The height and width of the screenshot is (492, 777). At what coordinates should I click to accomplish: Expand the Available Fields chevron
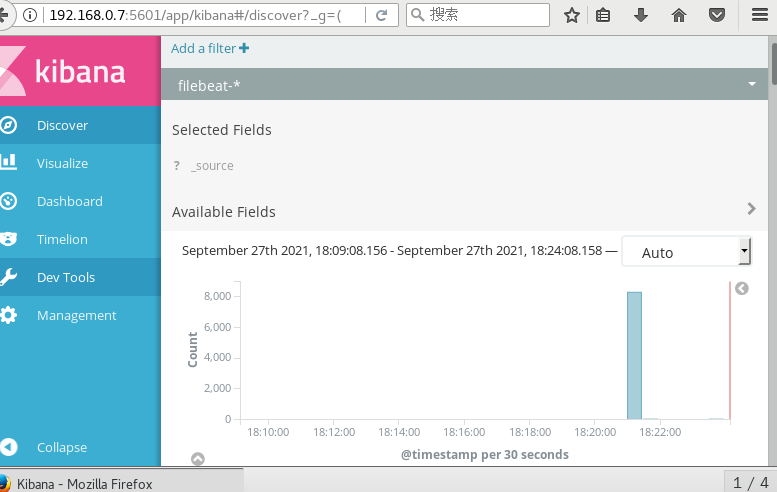click(x=751, y=209)
